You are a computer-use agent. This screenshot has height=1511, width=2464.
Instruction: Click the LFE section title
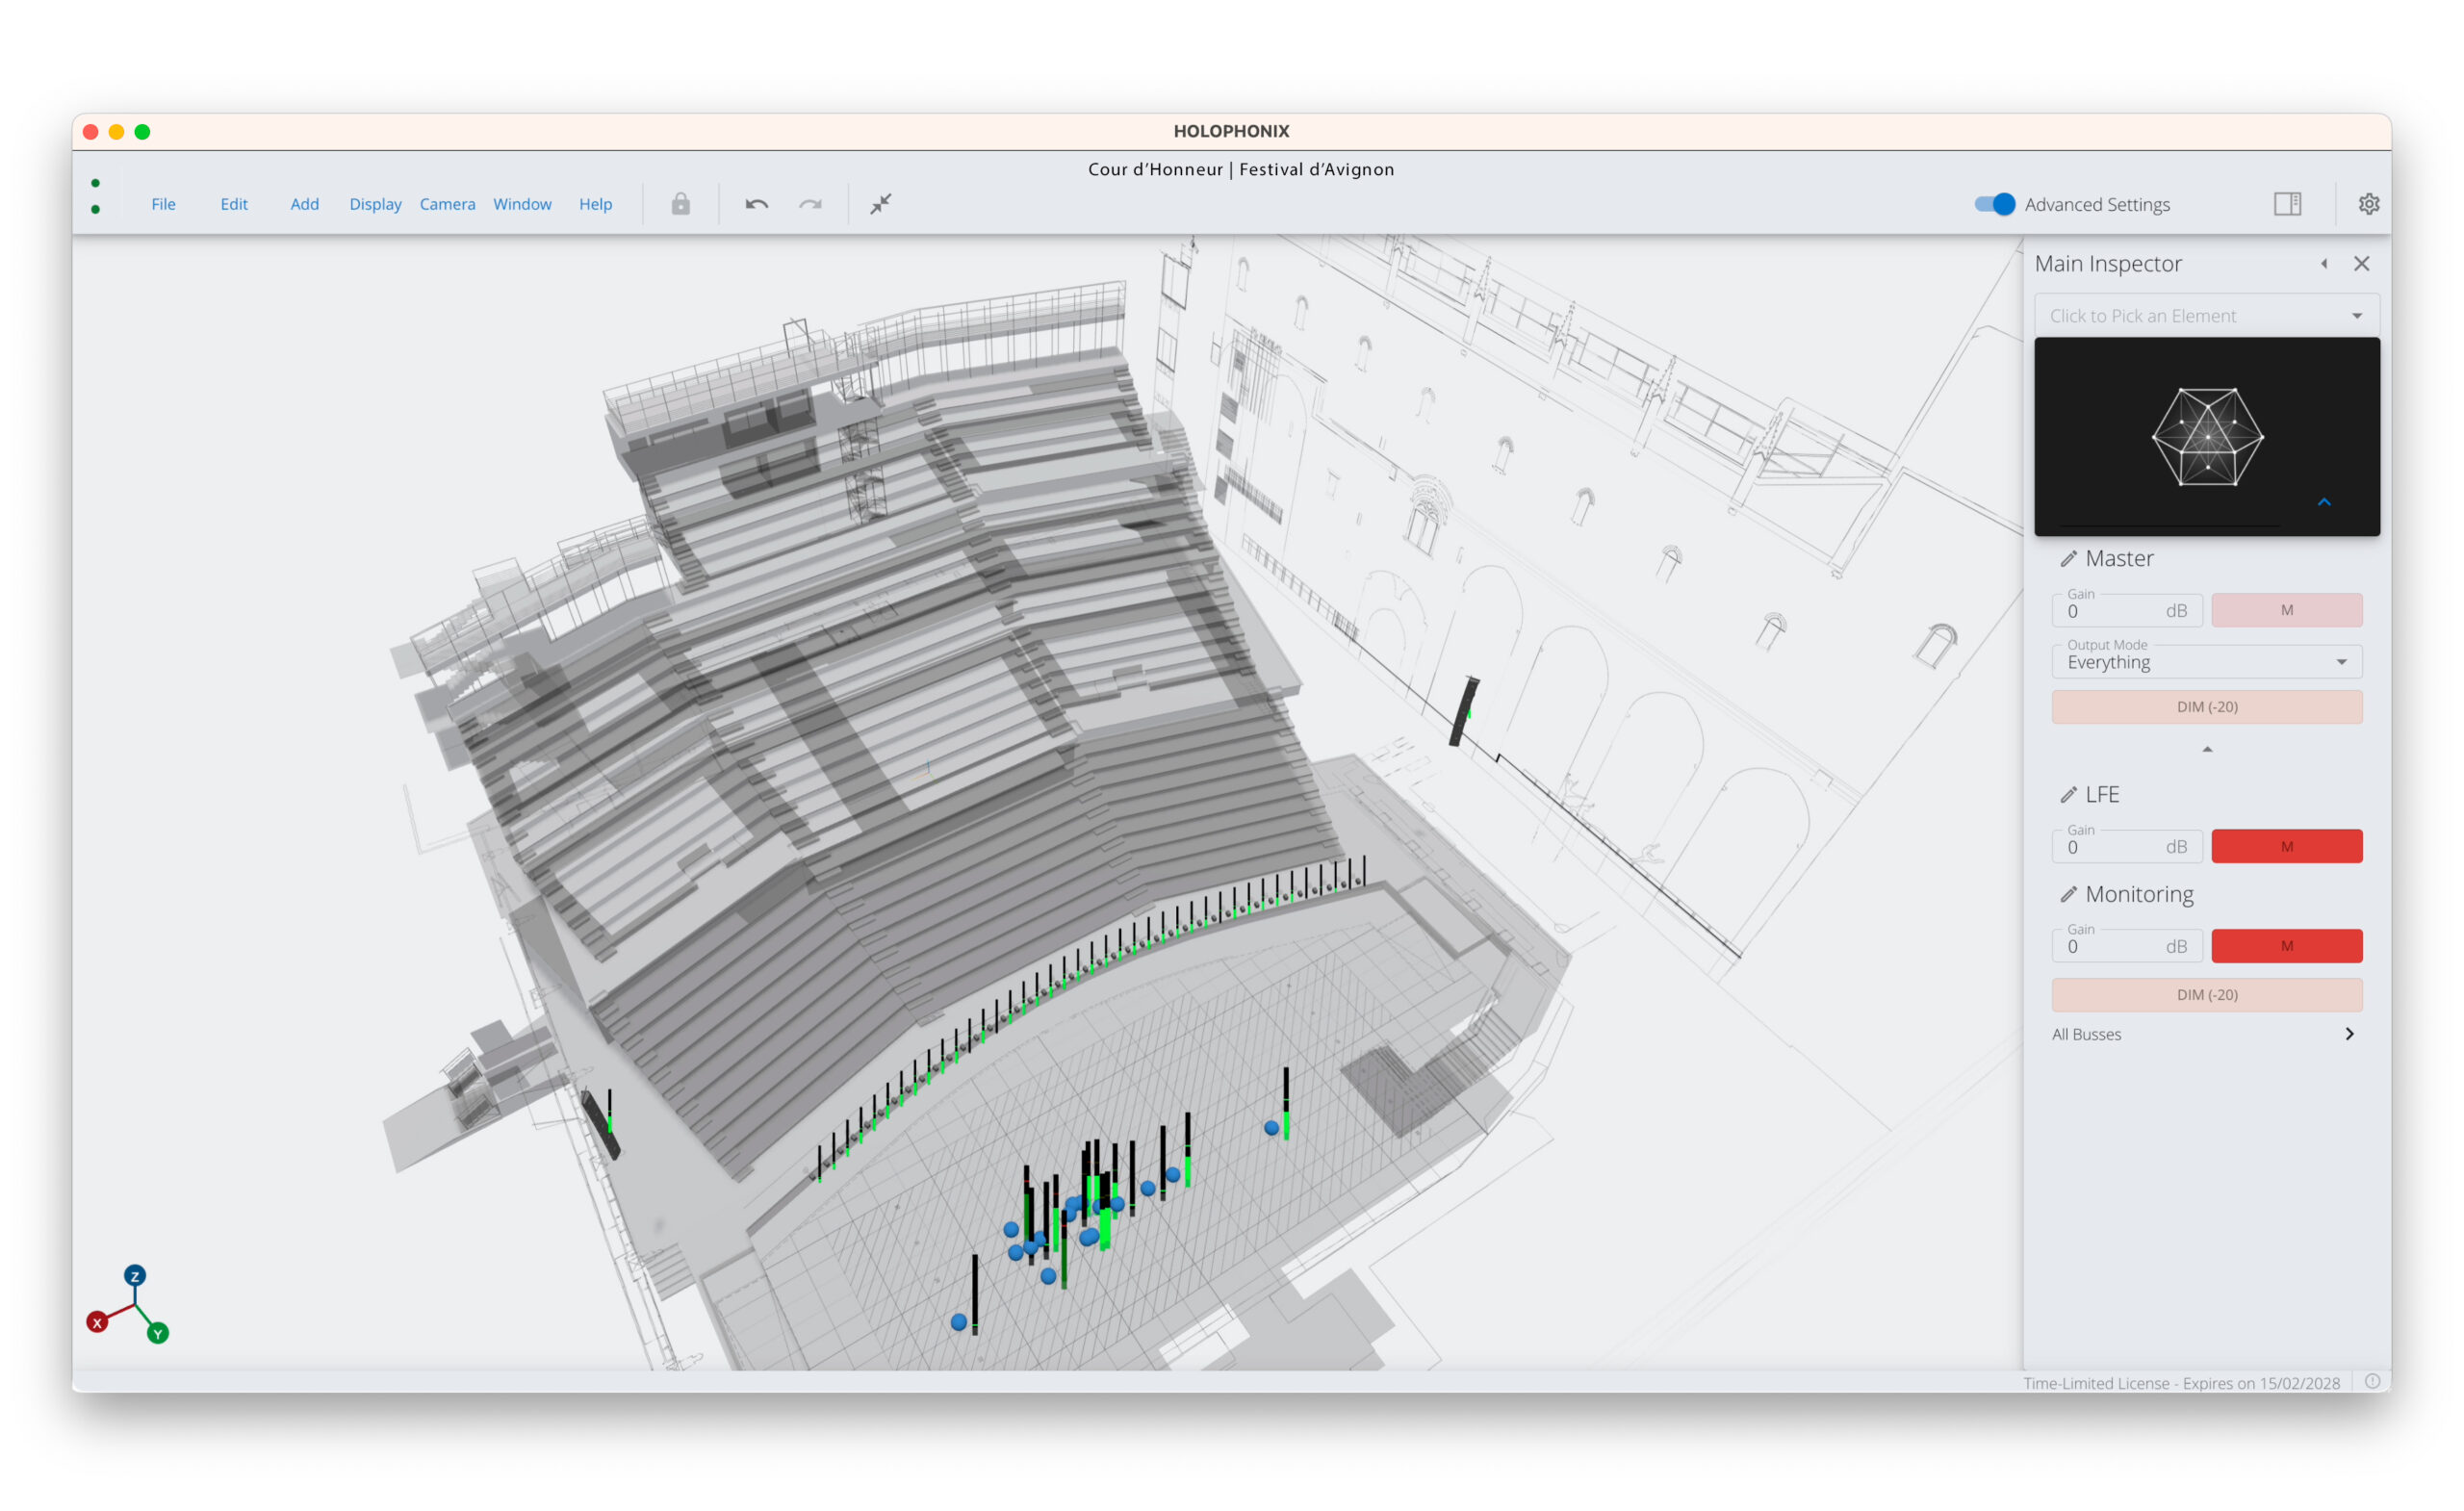point(2101,795)
